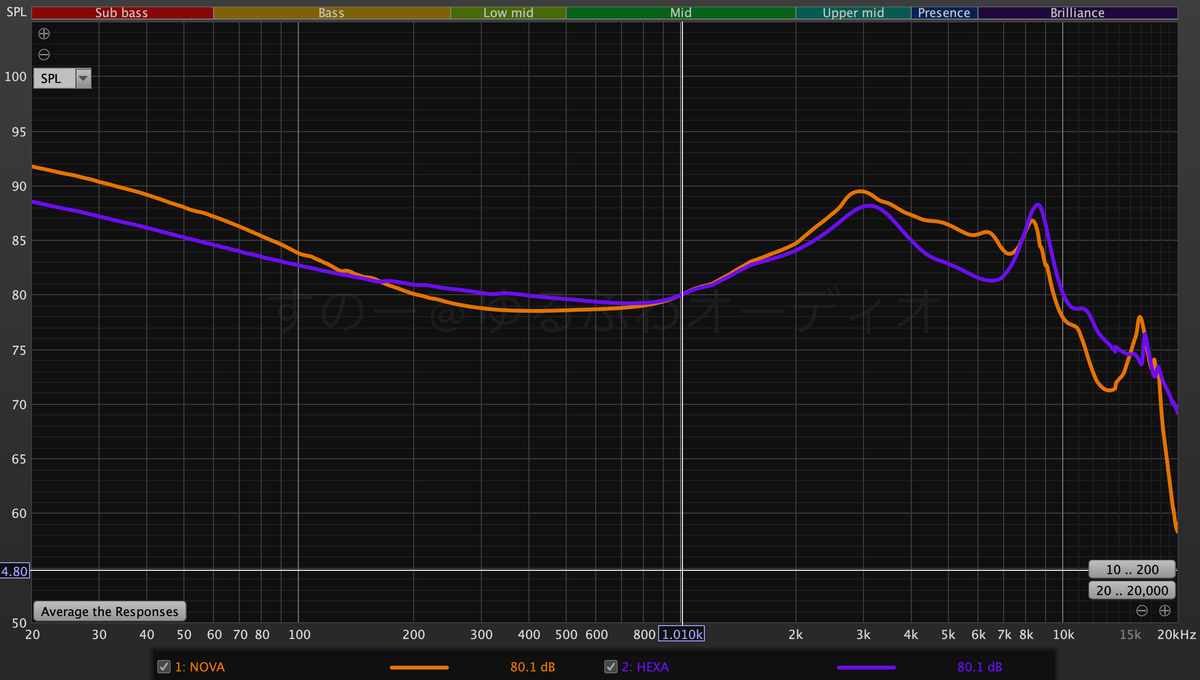Set frequency range to 10 .. 200
The width and height of the screenshot is (1200, 680).
[x=1133, y=570]
